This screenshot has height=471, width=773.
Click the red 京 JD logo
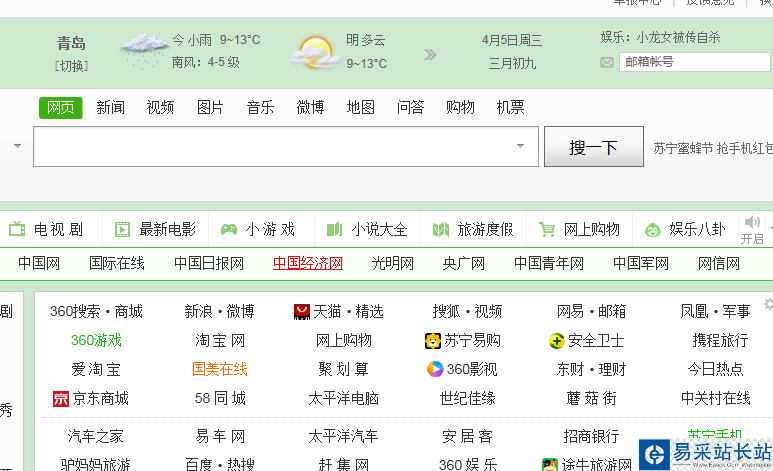61,399
